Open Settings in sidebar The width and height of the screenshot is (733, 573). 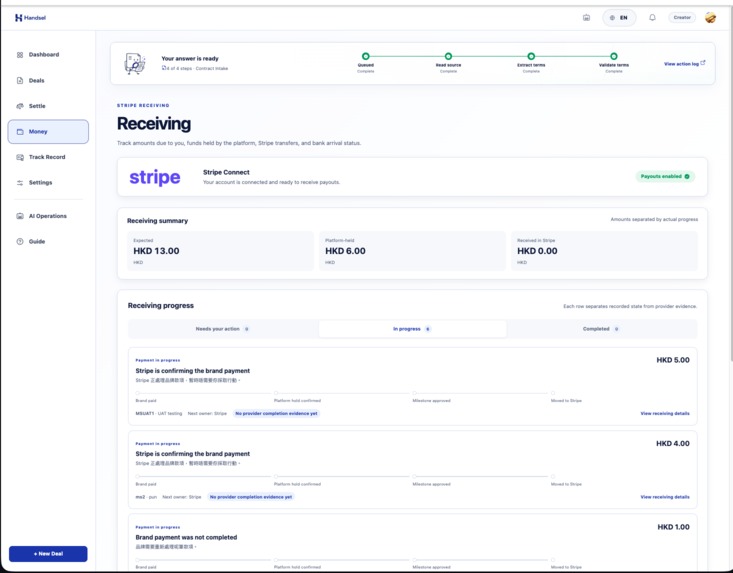point(48,183)
